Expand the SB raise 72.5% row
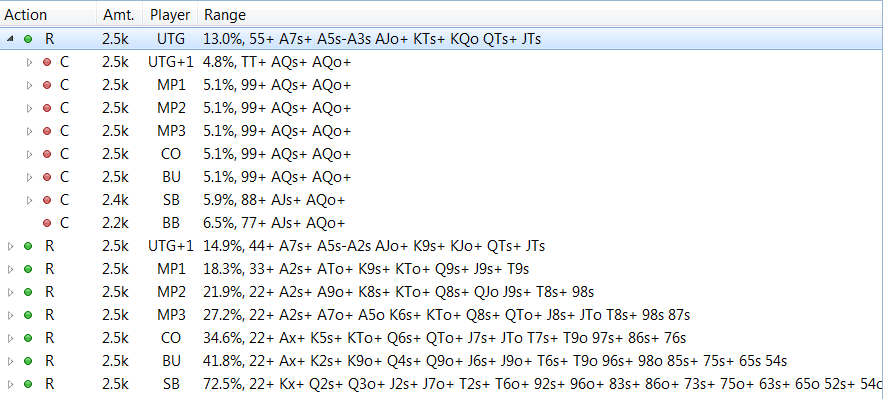The image size is (883, 399). [x=10, y=384]
